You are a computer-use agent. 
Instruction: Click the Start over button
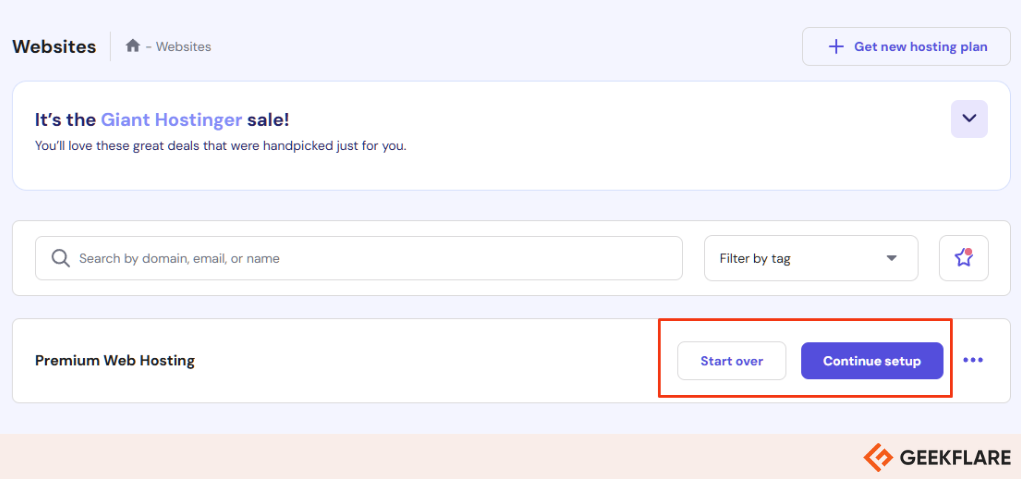[731, 361]
